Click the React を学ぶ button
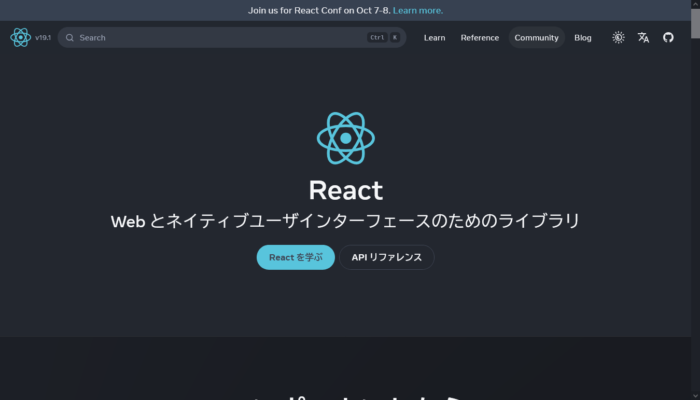The width and height of the screenshot is (700, 400). tap(296, 257)
